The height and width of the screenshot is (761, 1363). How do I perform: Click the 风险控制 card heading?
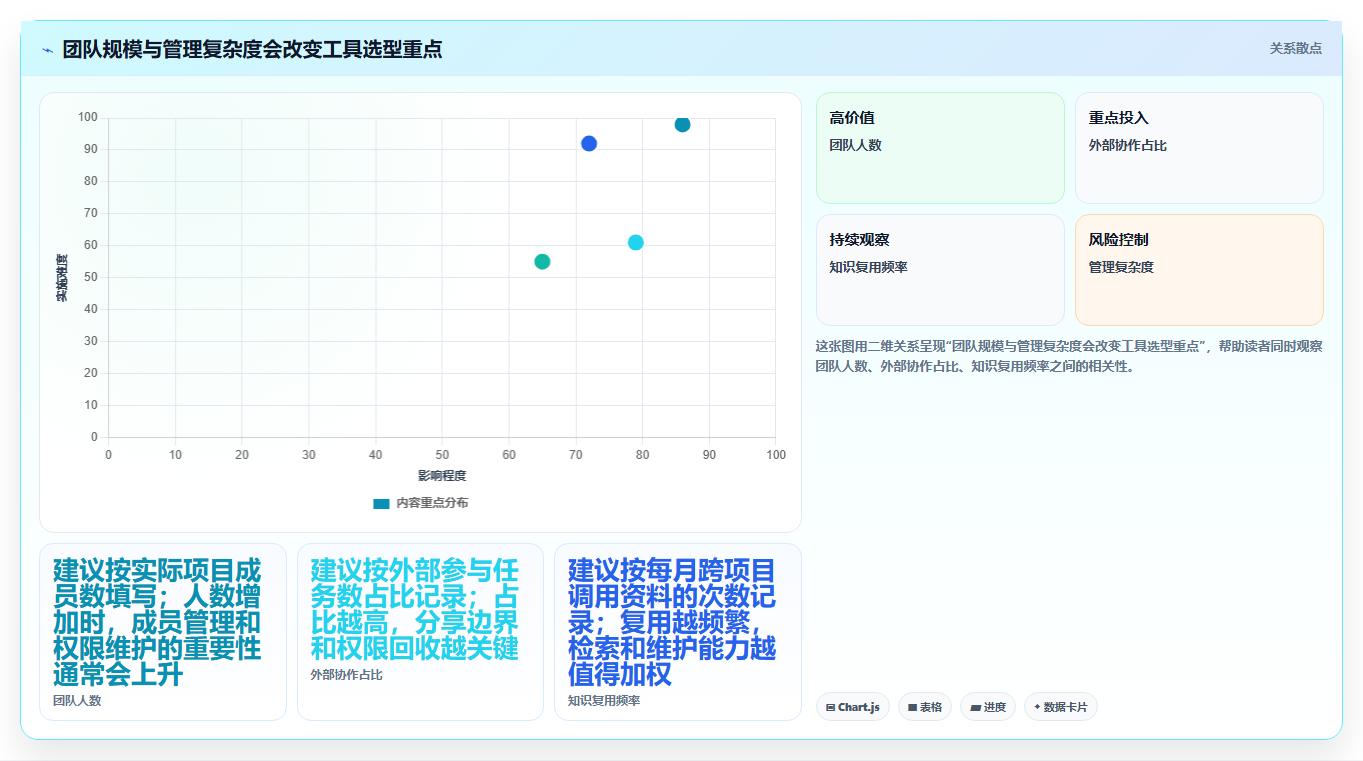[x=1119, y=240]
